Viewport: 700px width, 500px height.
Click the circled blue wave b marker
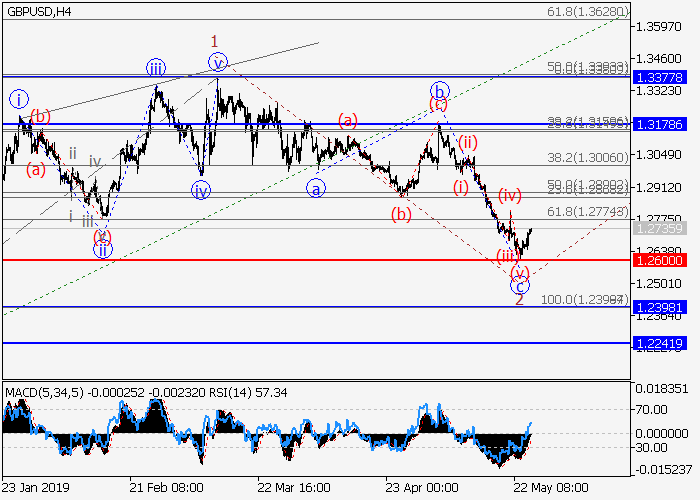click(x=438, y=89)
